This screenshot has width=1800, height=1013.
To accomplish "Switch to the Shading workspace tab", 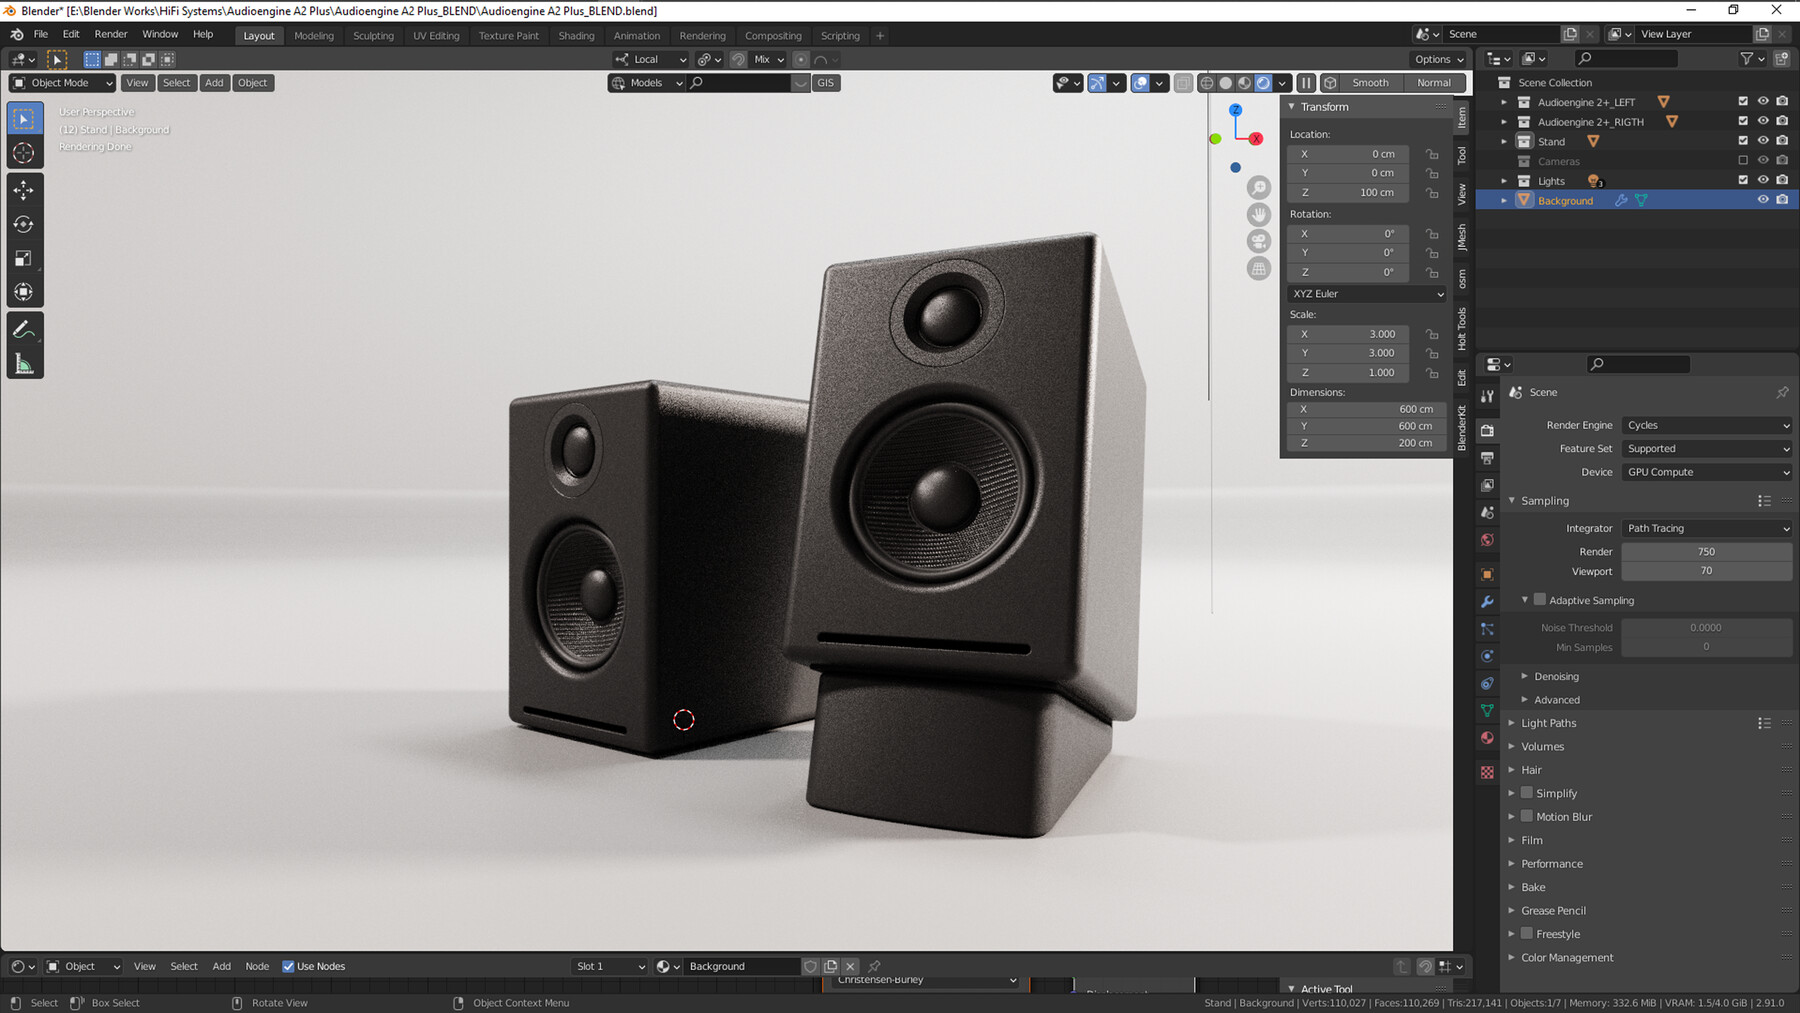I will 576,35.
